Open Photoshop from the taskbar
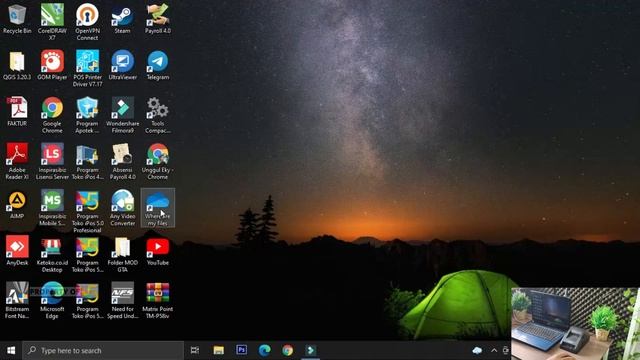640x360 pixels. [242, 350]
